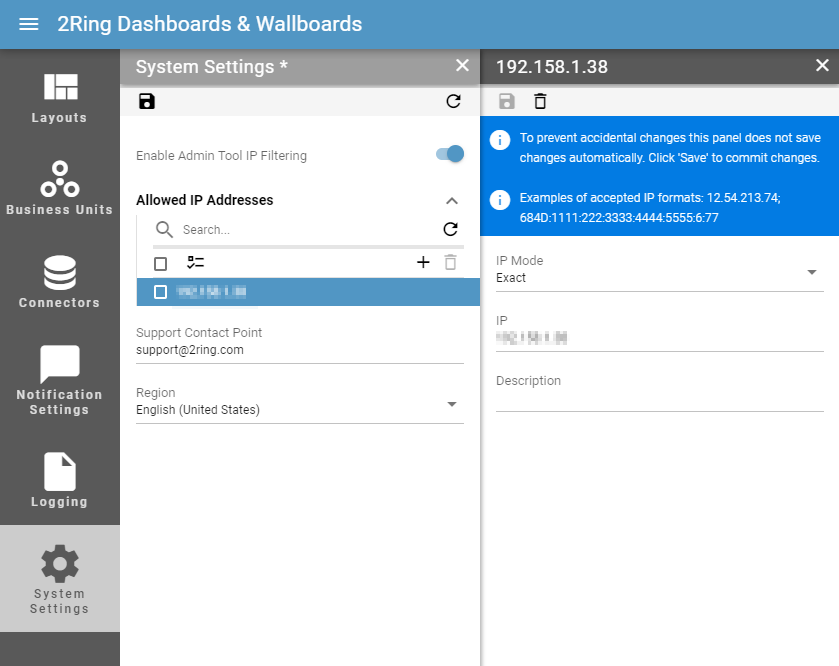Select the highlighted IP address row

[308, 292]
